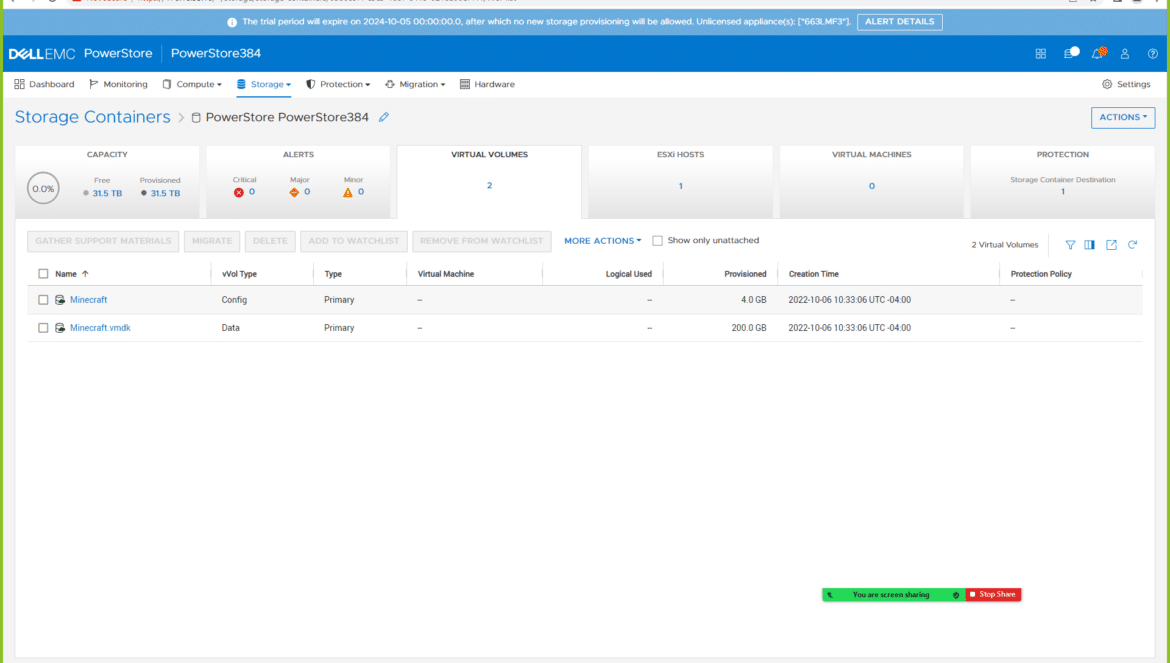Click the 31.5 TB provisioned capacity value
The image size is (1170, 663).
tap(166, 193)
